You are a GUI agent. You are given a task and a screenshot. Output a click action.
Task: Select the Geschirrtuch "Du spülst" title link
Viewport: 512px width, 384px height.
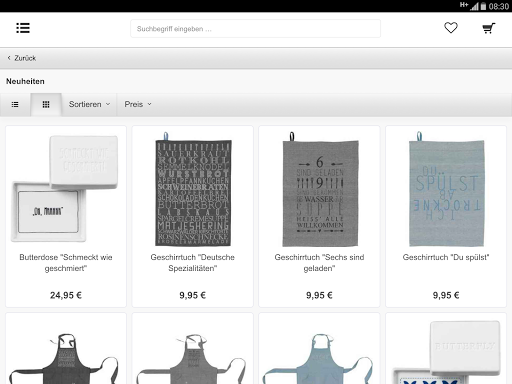(446, 257)
